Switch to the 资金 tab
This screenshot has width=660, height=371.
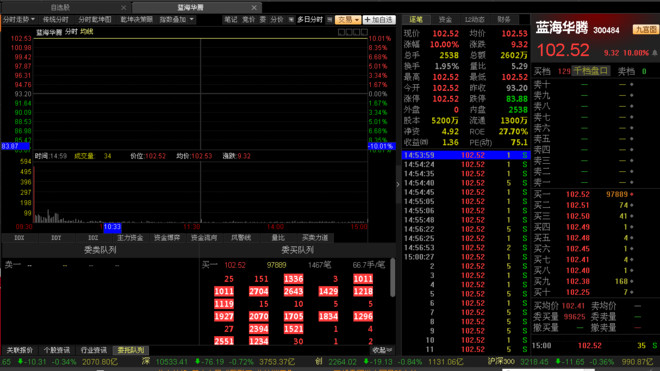(x=445, y=19)
